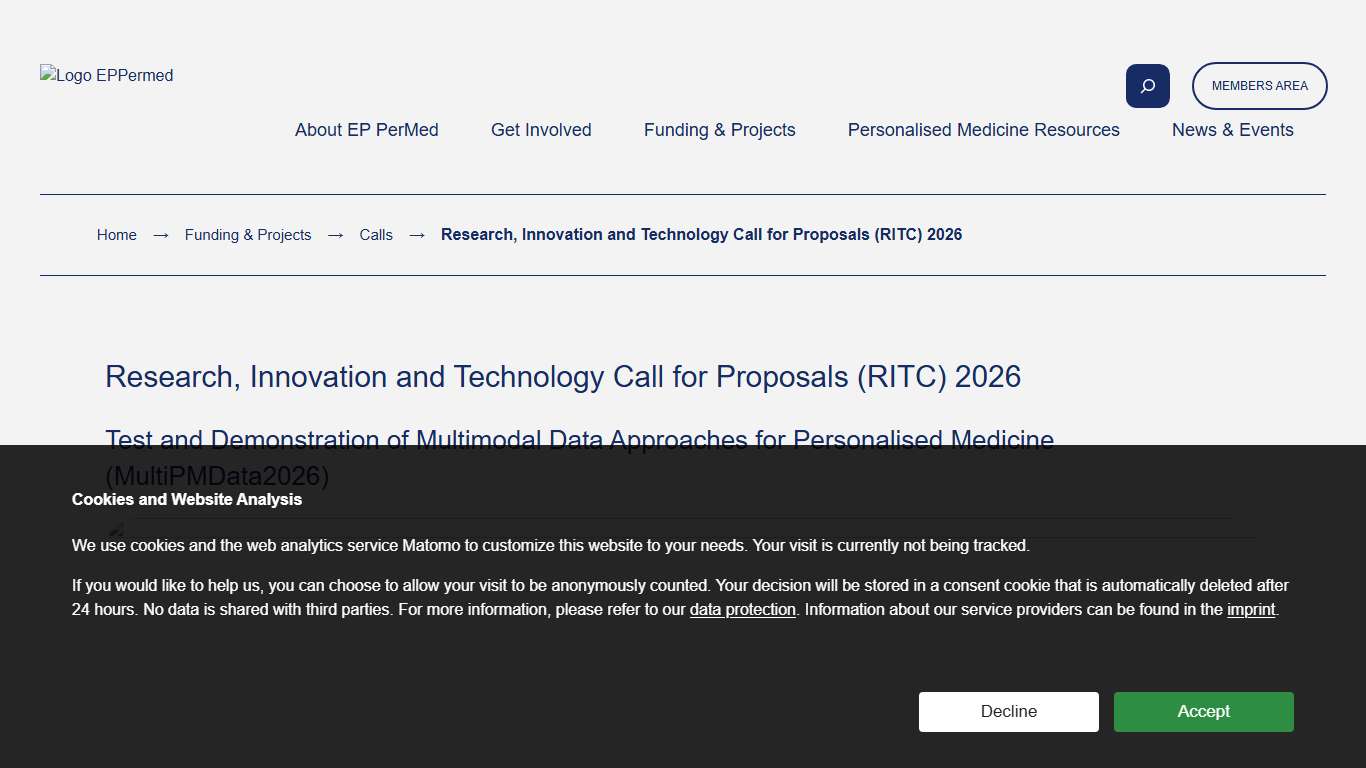1366x768 pixels.
Task: Click the EPPermed logo
Action: [x=106, y=75]
